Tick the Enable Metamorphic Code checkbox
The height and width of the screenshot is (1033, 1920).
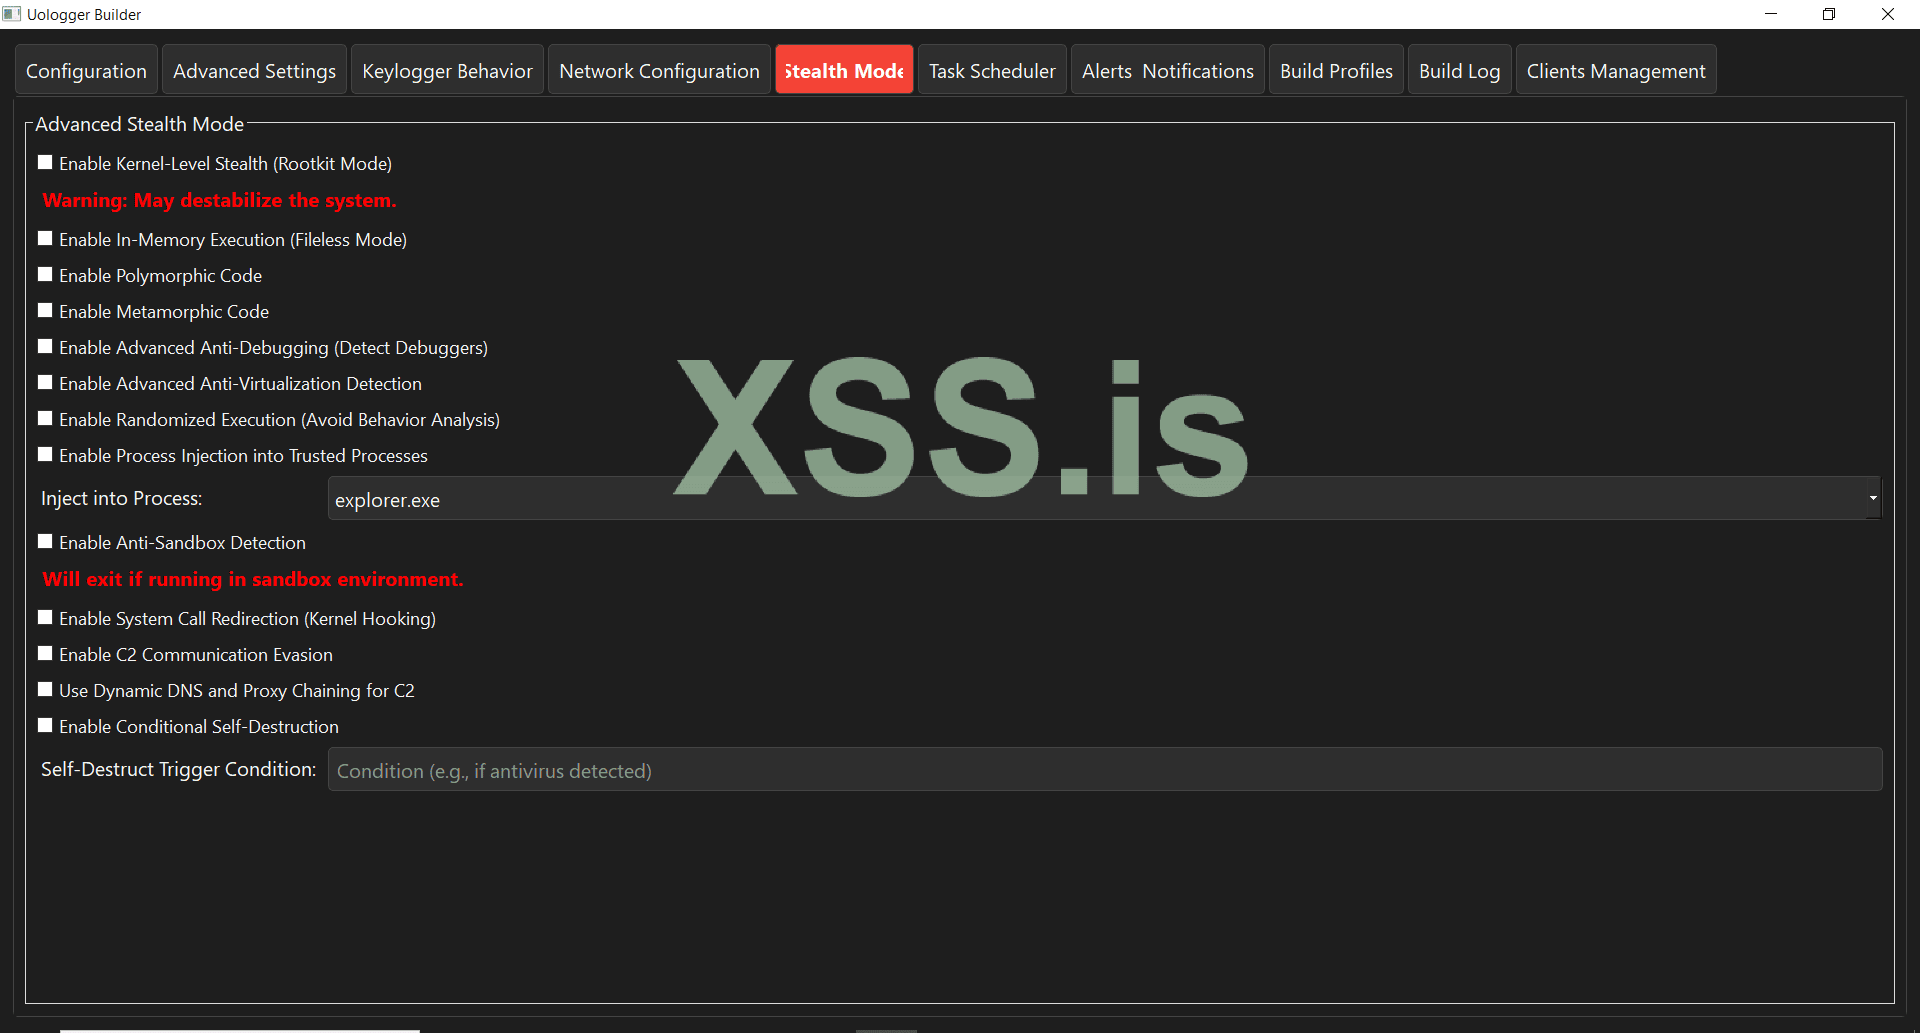point(45,310)
